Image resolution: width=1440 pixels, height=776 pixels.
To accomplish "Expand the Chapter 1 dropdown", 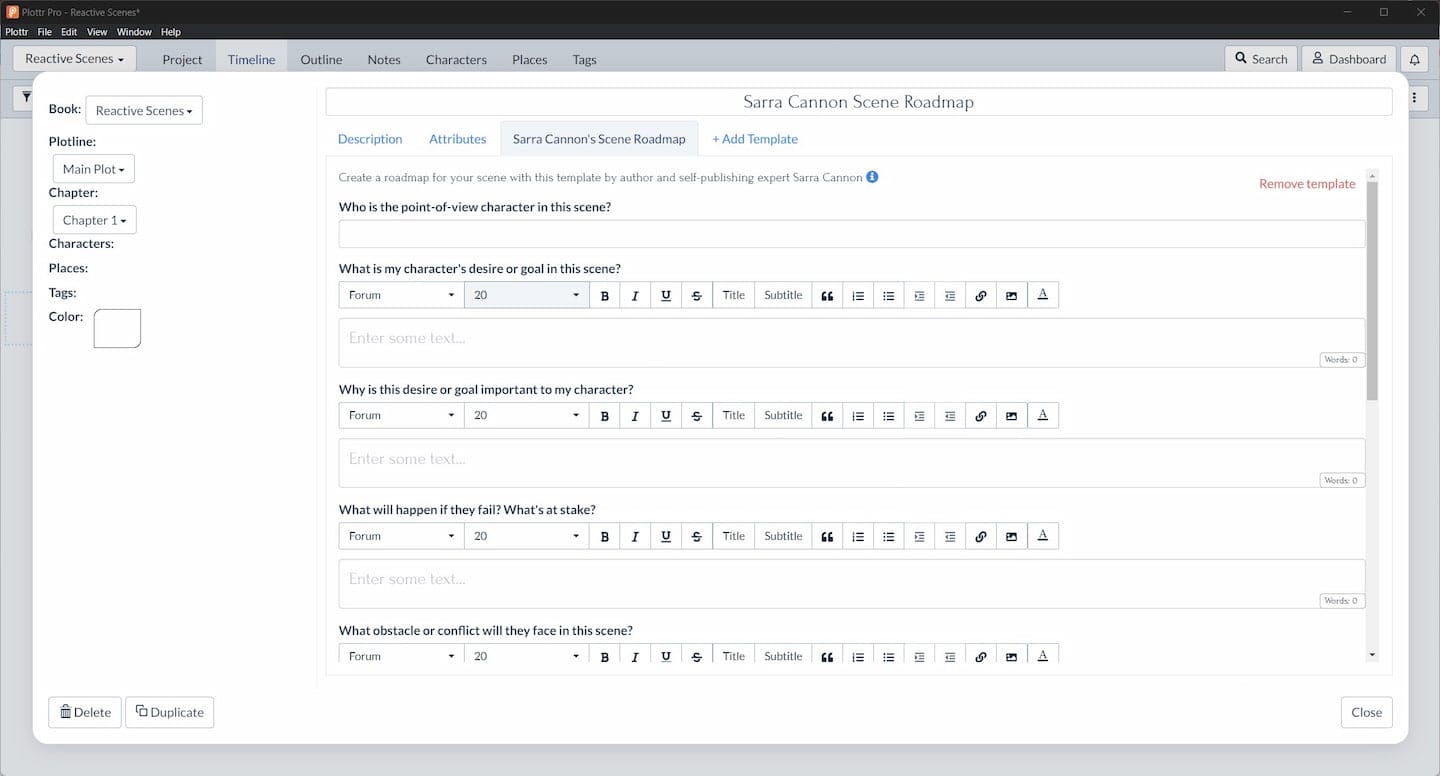I will coord(94,220).
